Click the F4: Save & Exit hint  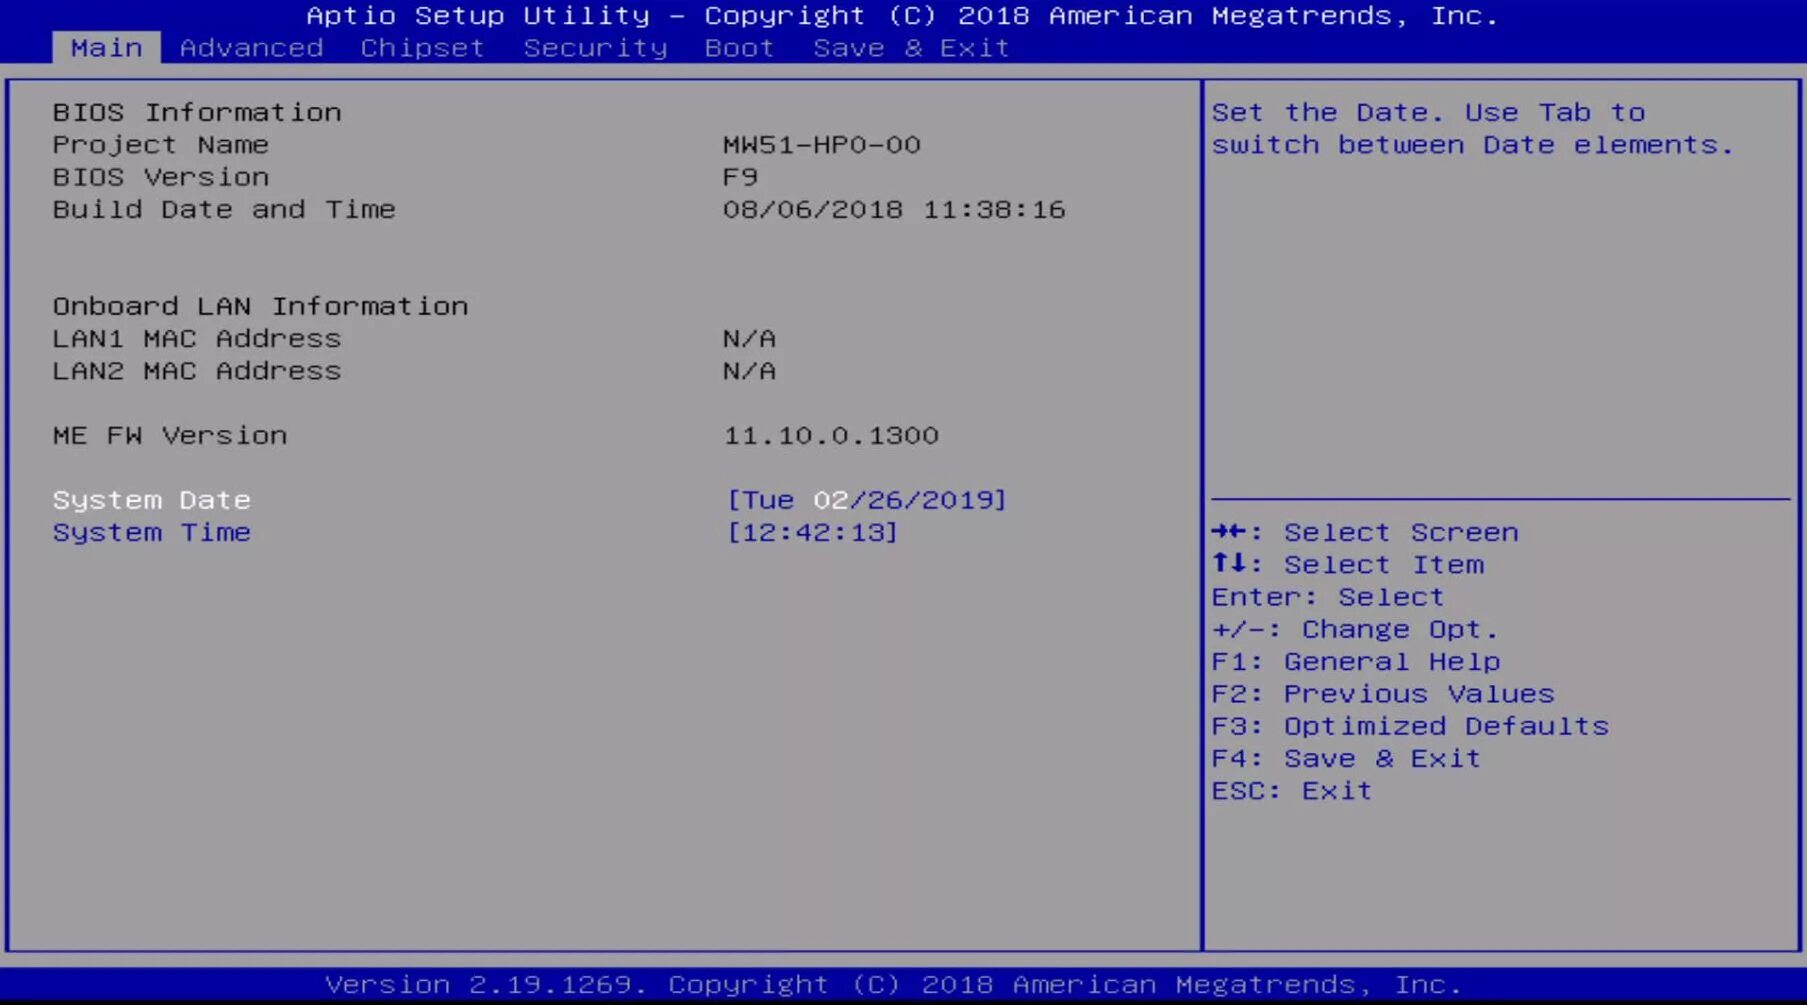tap(1346, 759)
